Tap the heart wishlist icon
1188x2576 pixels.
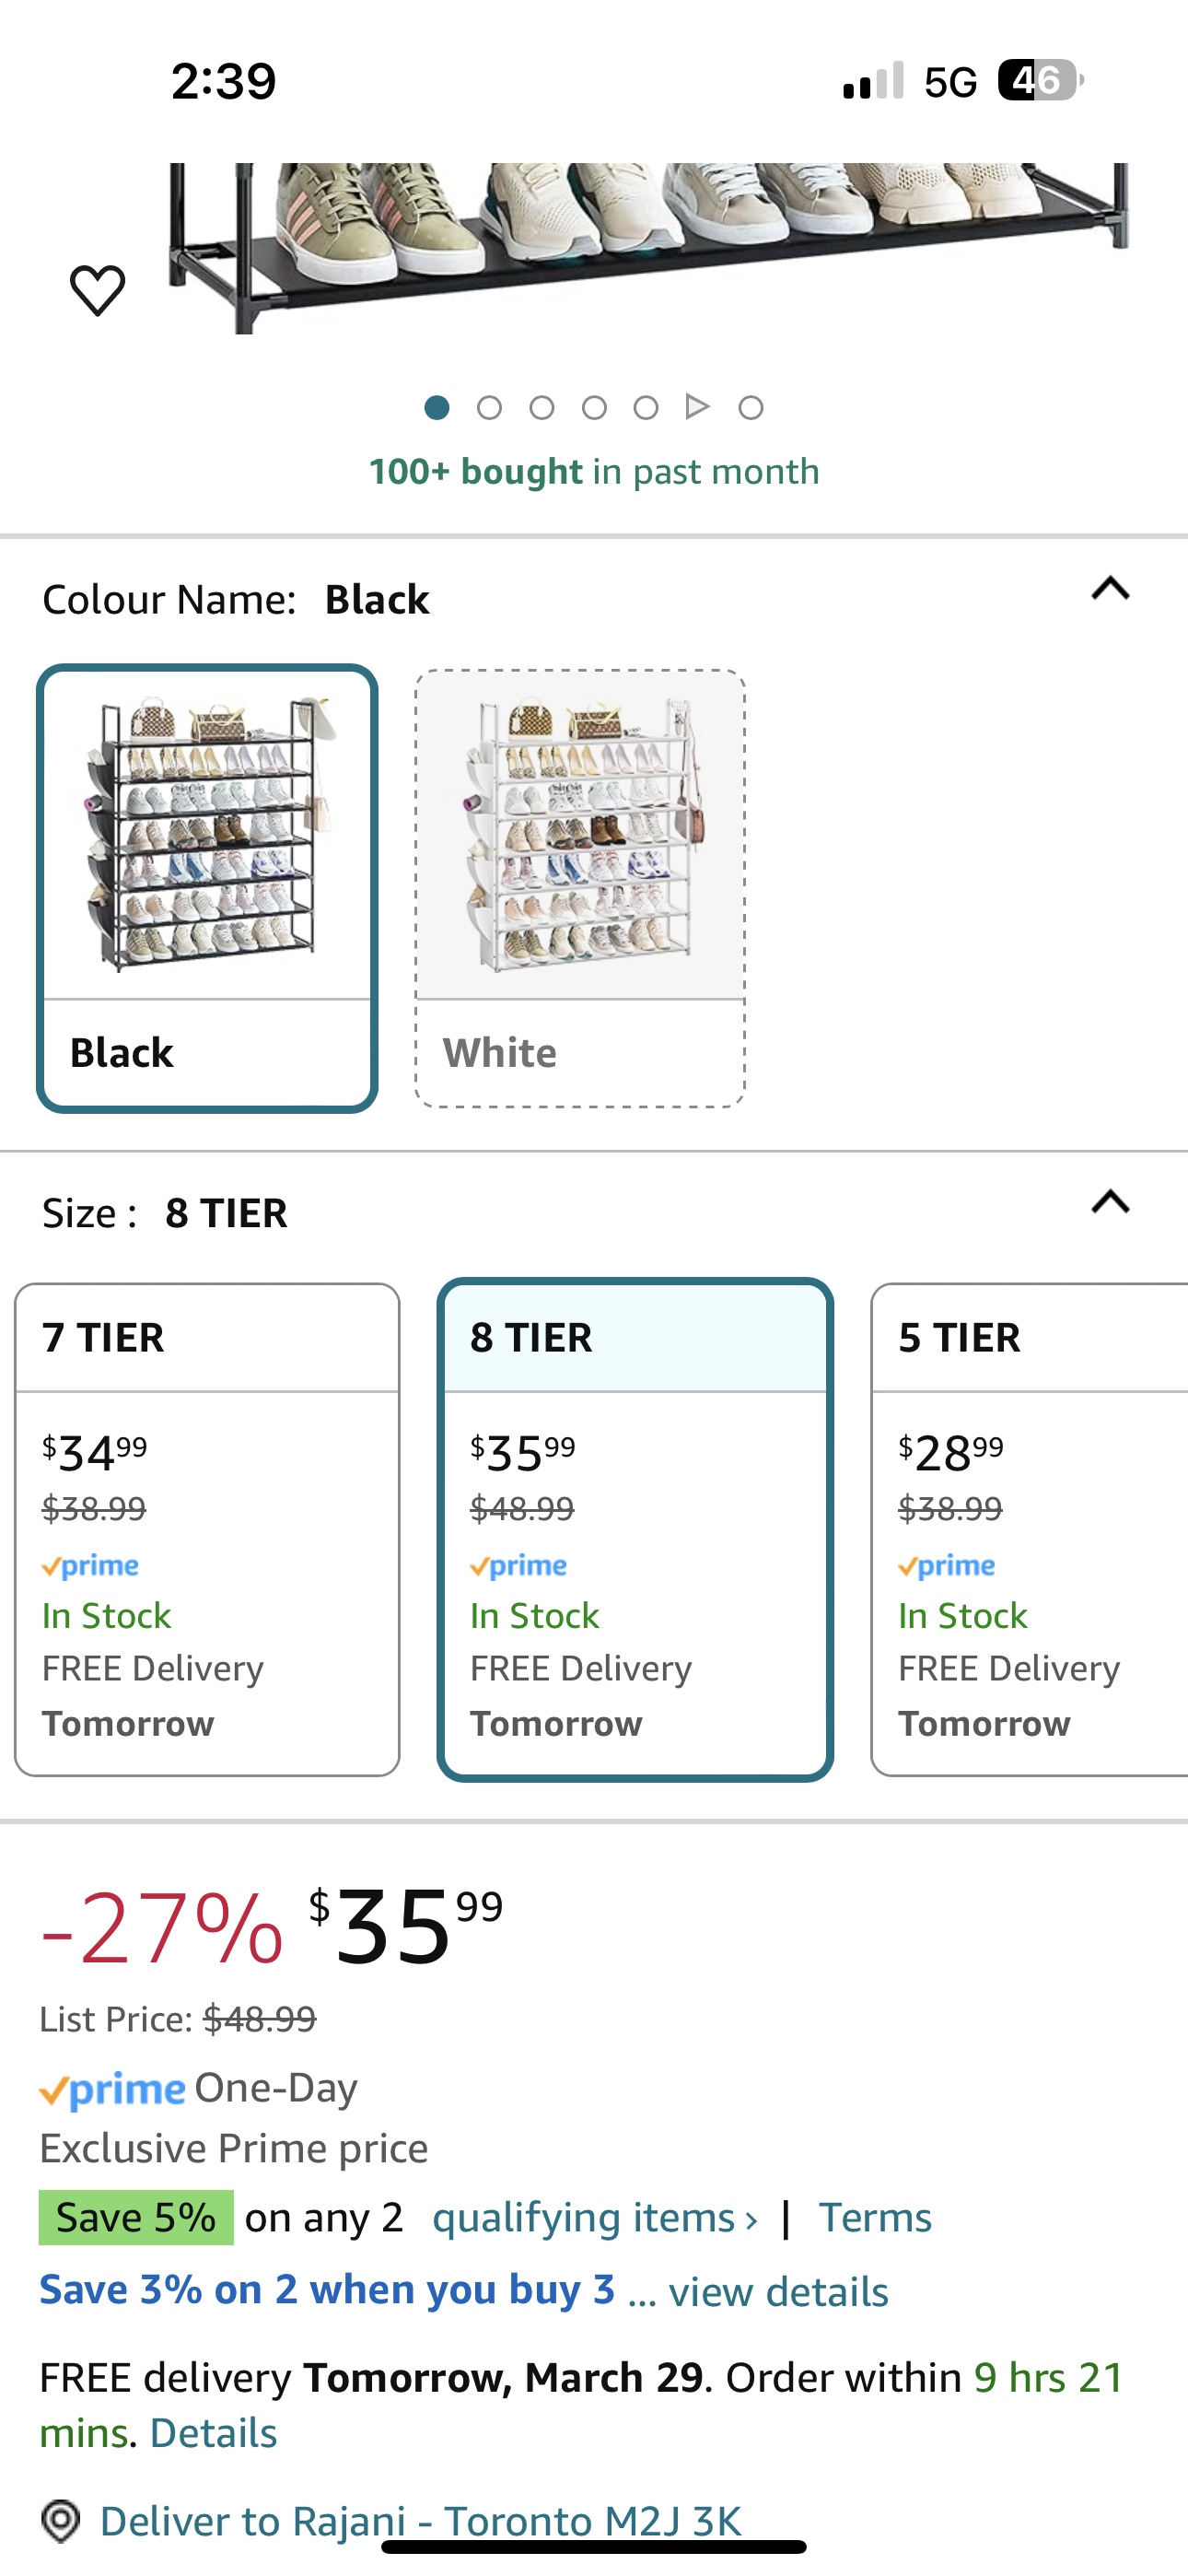pyautogui.click(x=97, y=290)
